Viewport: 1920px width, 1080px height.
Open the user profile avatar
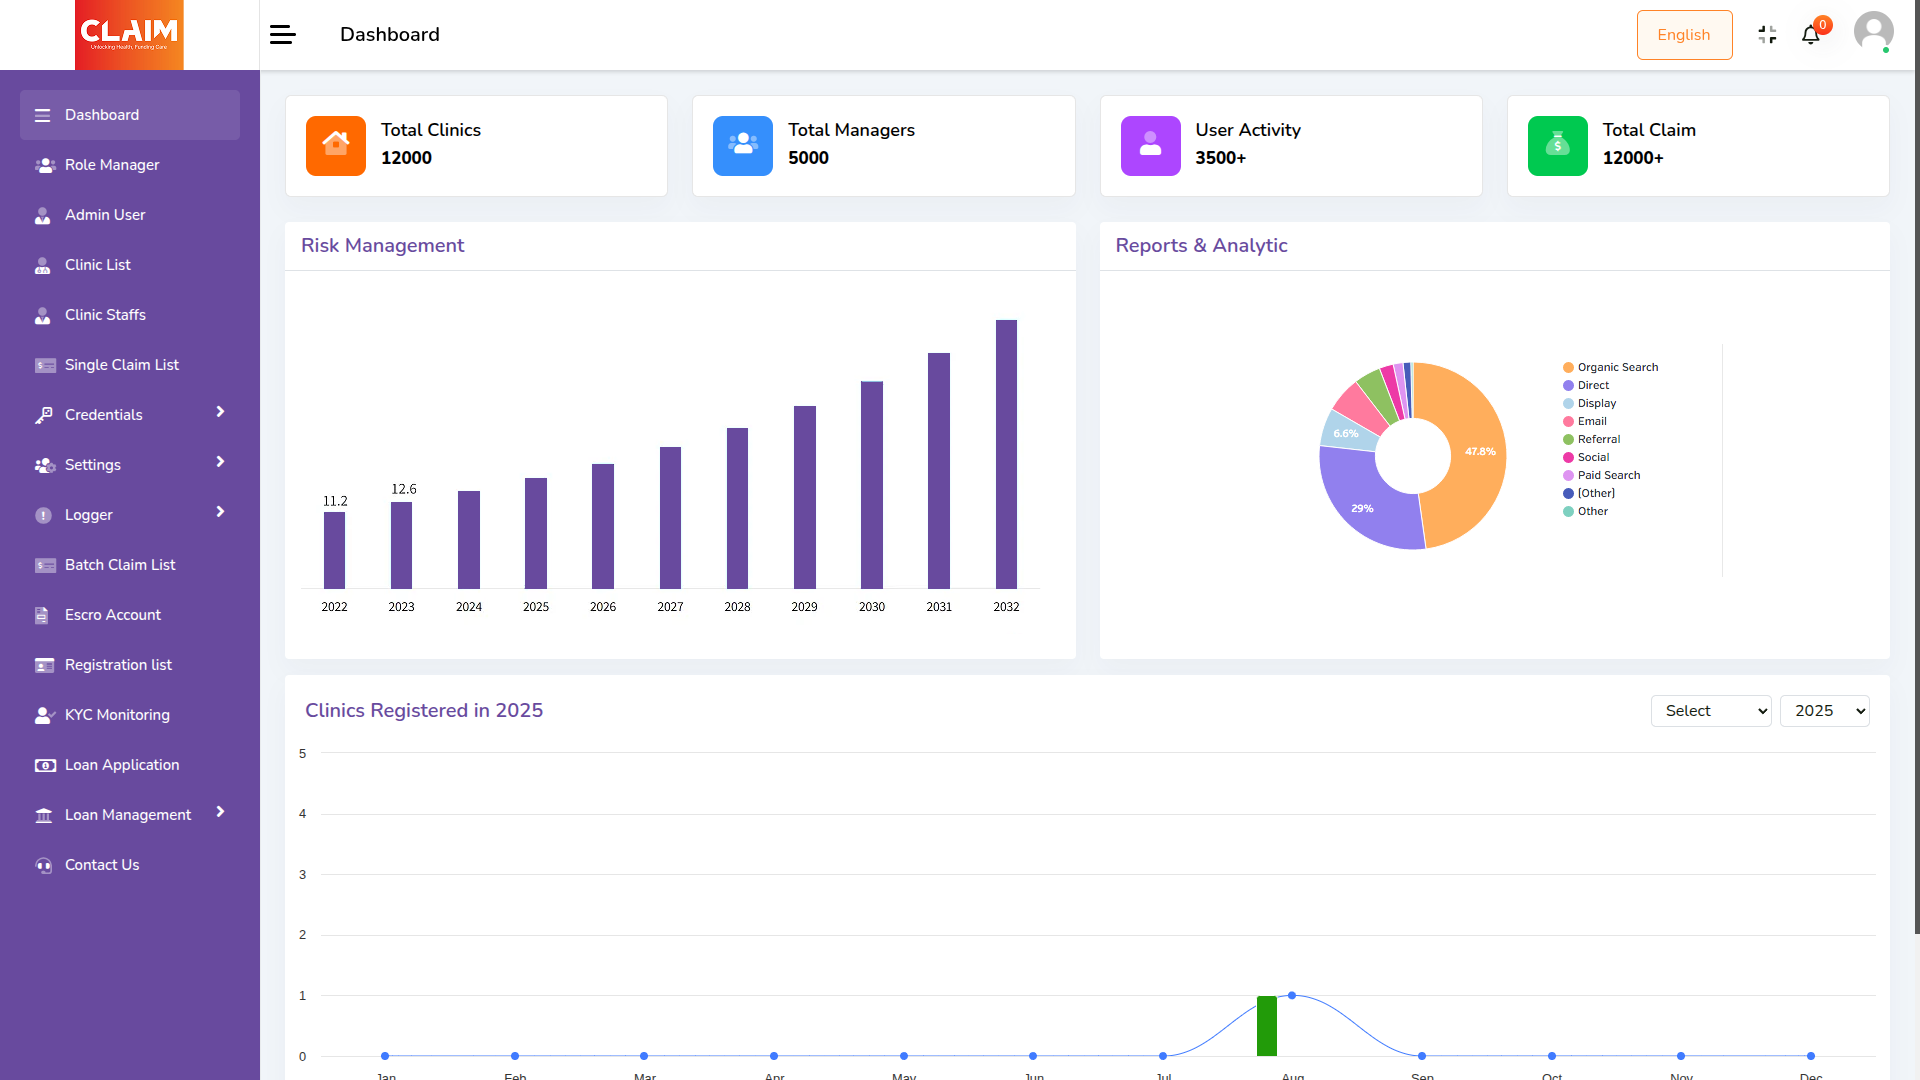tap(1873, 32)
